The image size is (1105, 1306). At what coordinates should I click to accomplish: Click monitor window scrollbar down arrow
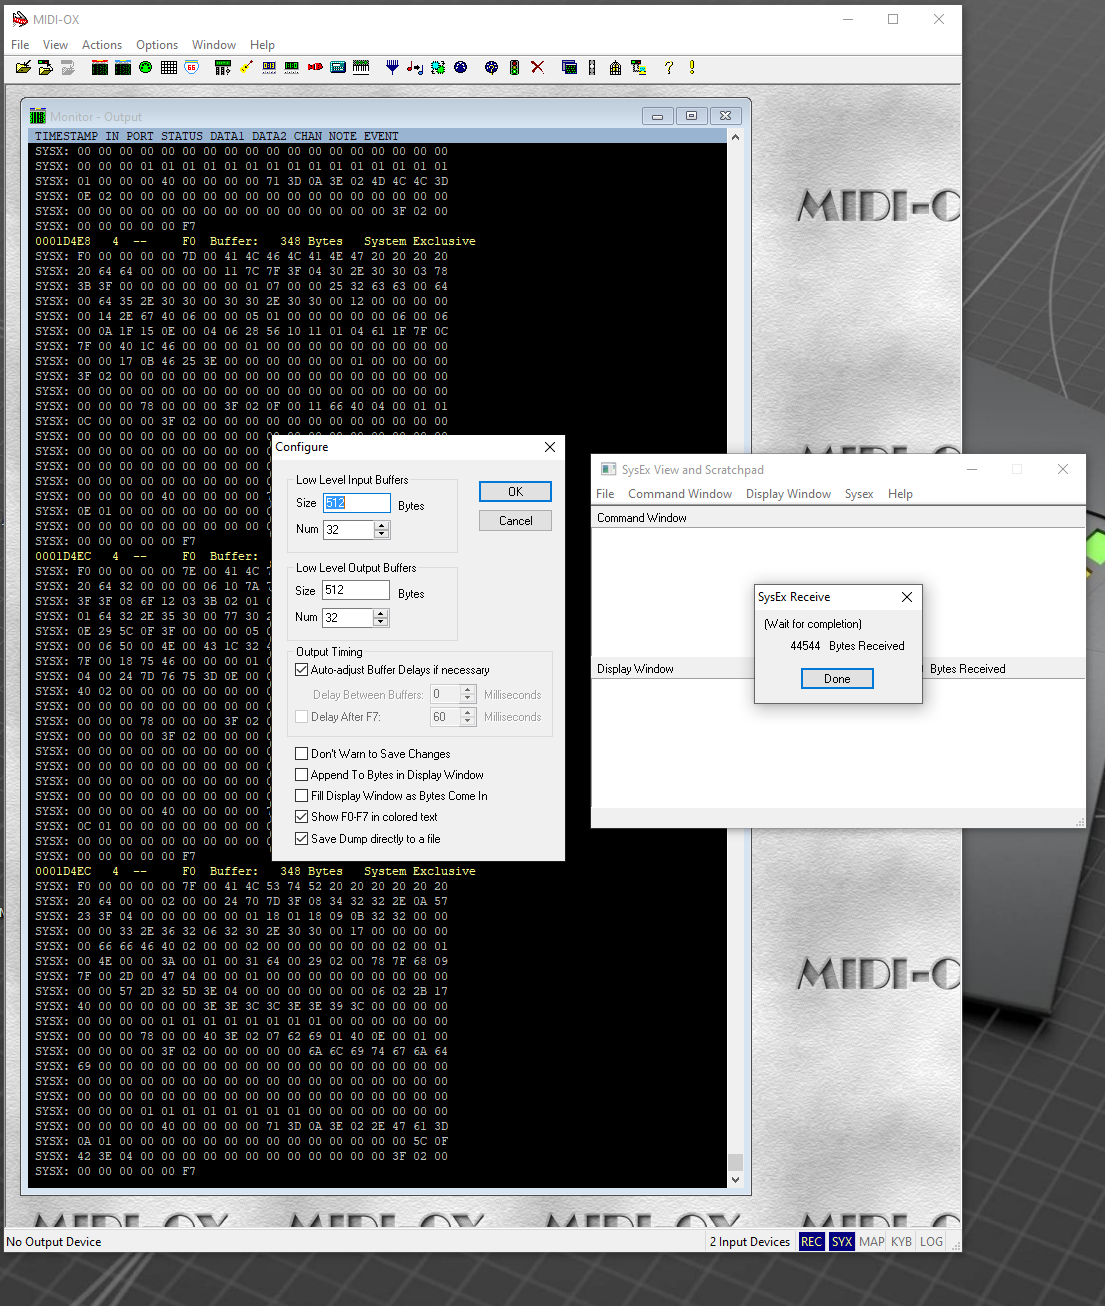coord(735,1179)
